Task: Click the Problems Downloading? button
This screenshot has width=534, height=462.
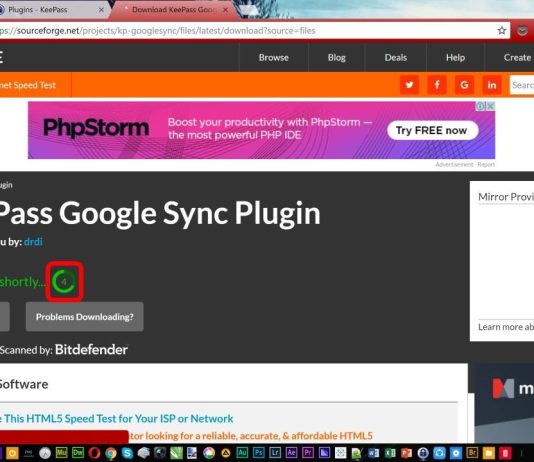Action: point(84,317)
